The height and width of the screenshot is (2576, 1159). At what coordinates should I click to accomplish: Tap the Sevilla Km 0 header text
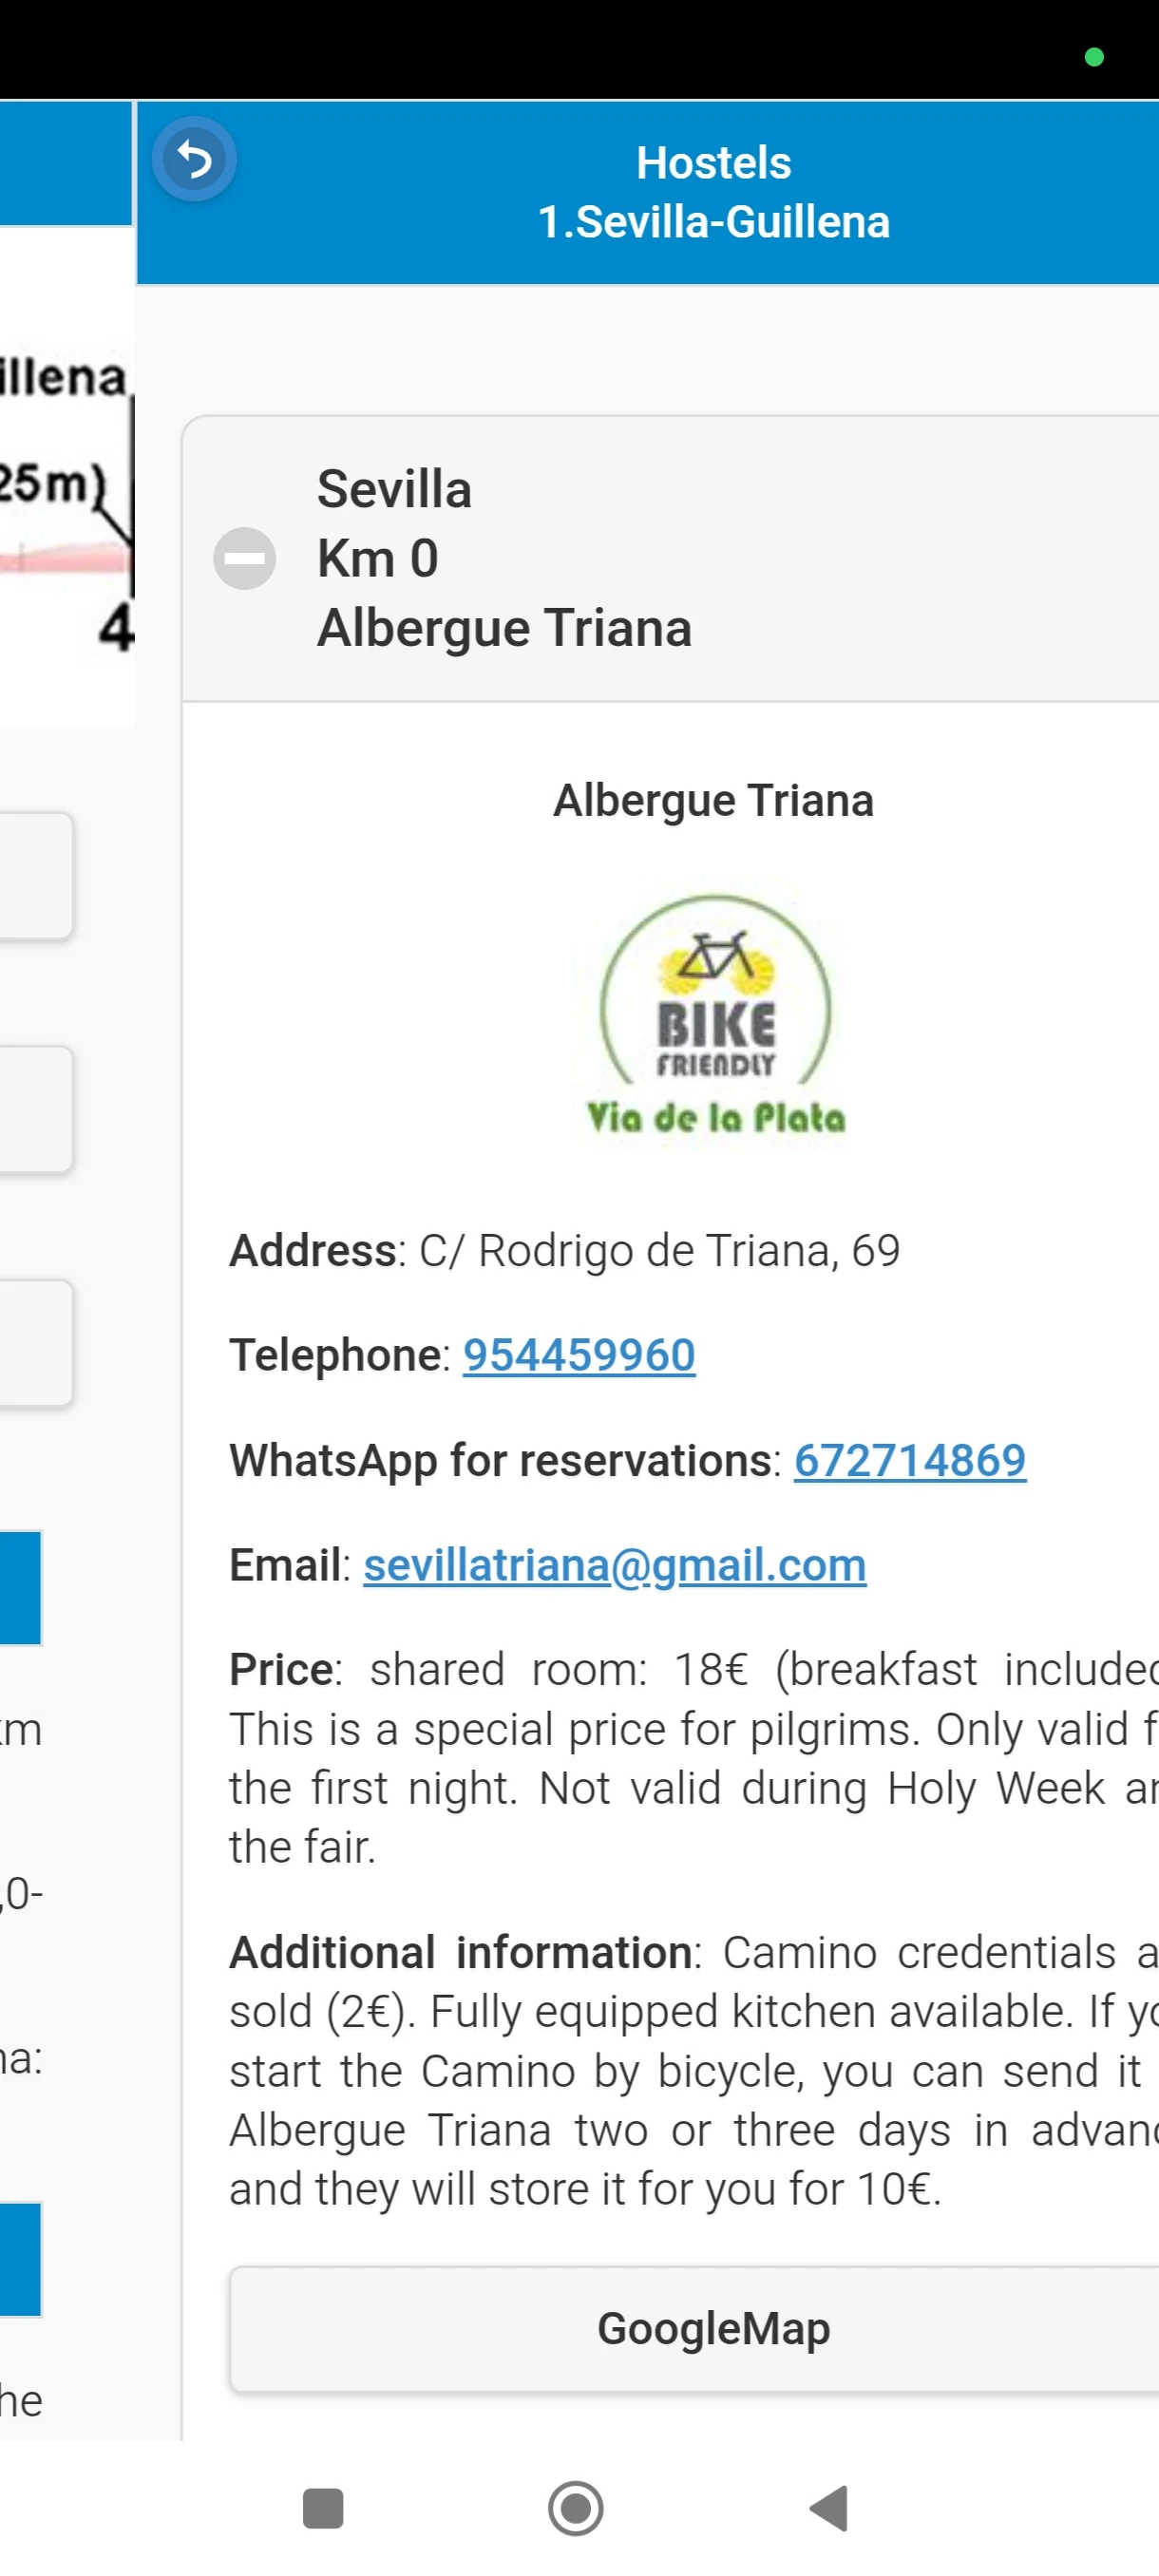click(394, 523)
